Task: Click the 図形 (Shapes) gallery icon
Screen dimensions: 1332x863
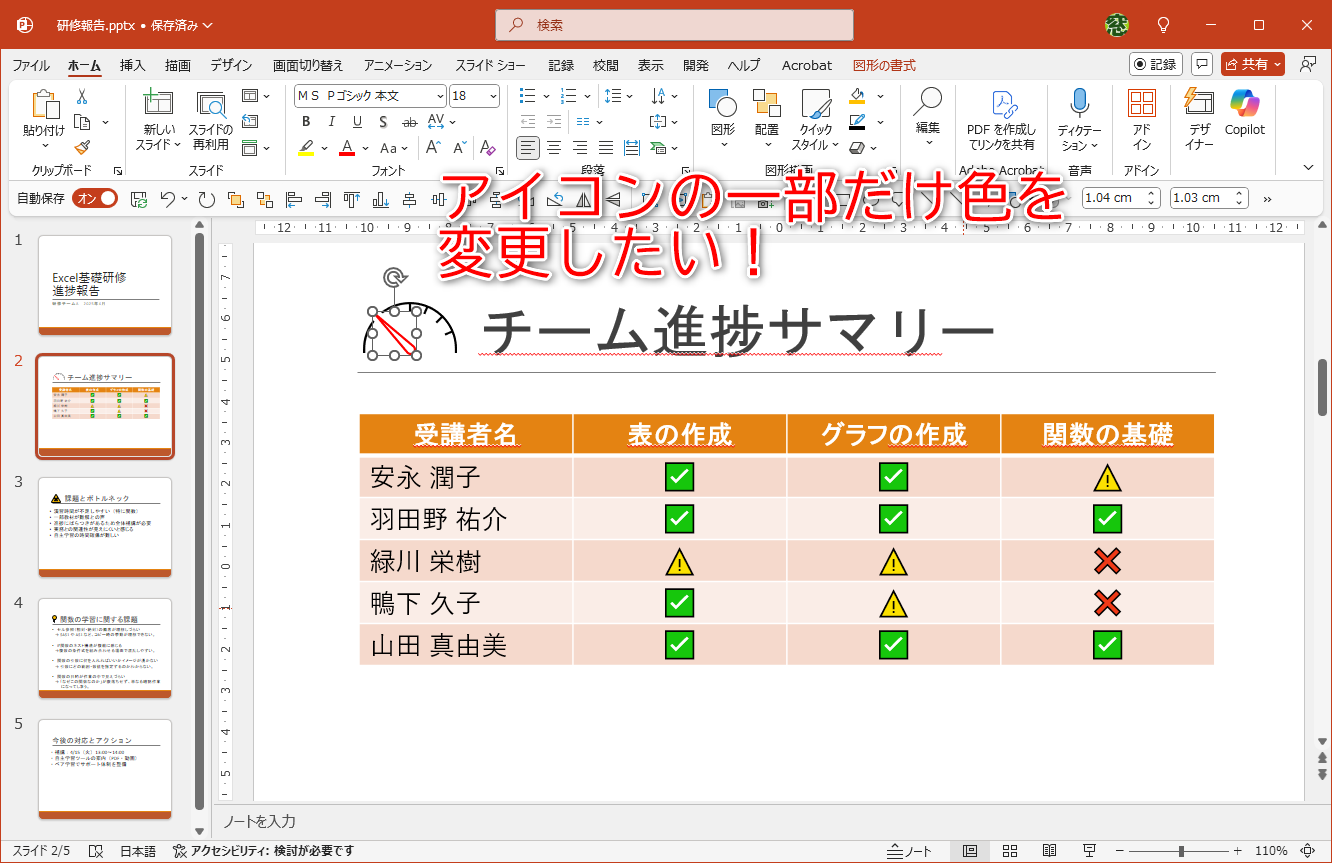Action: click(722, 105)
